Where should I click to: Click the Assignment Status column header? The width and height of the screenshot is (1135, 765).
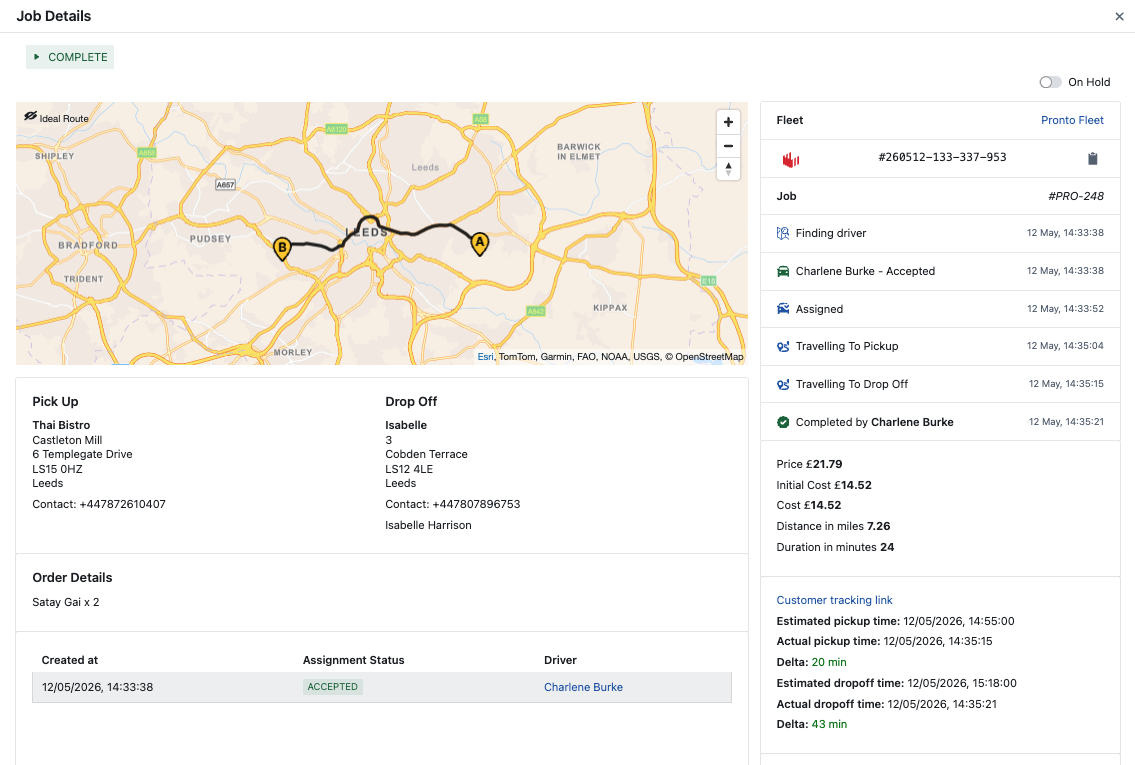pyautogui.click(x=353, y=660)
